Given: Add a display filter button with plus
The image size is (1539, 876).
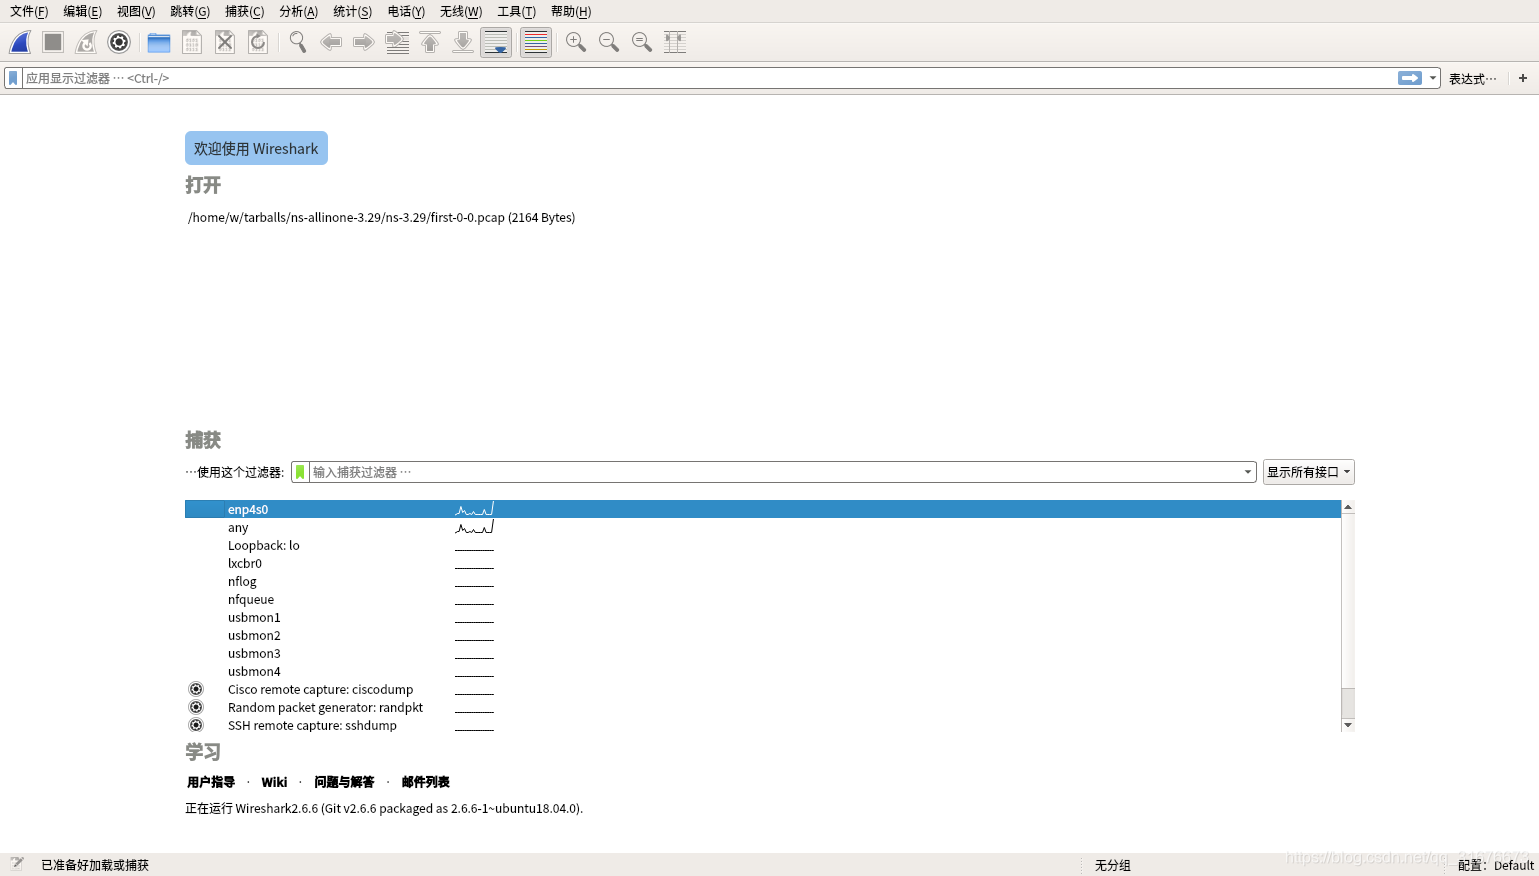Looking at the screenshot, I should point(1523,78).
